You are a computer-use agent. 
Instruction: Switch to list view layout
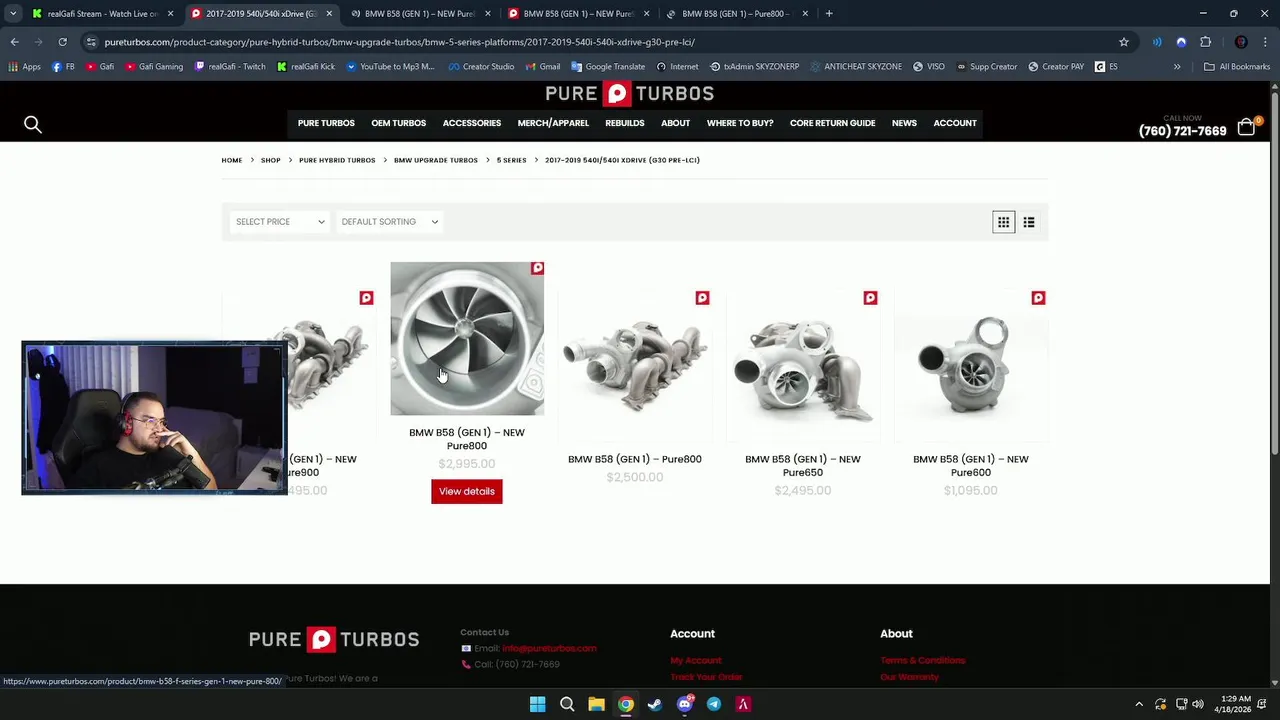1029,222
